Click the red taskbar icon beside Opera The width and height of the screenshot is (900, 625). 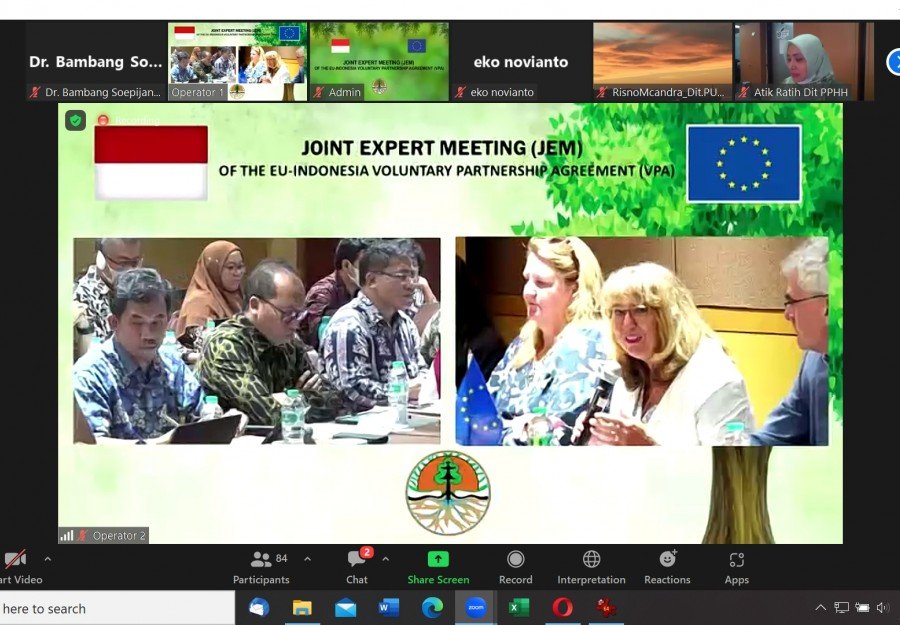tap(606, 607)
